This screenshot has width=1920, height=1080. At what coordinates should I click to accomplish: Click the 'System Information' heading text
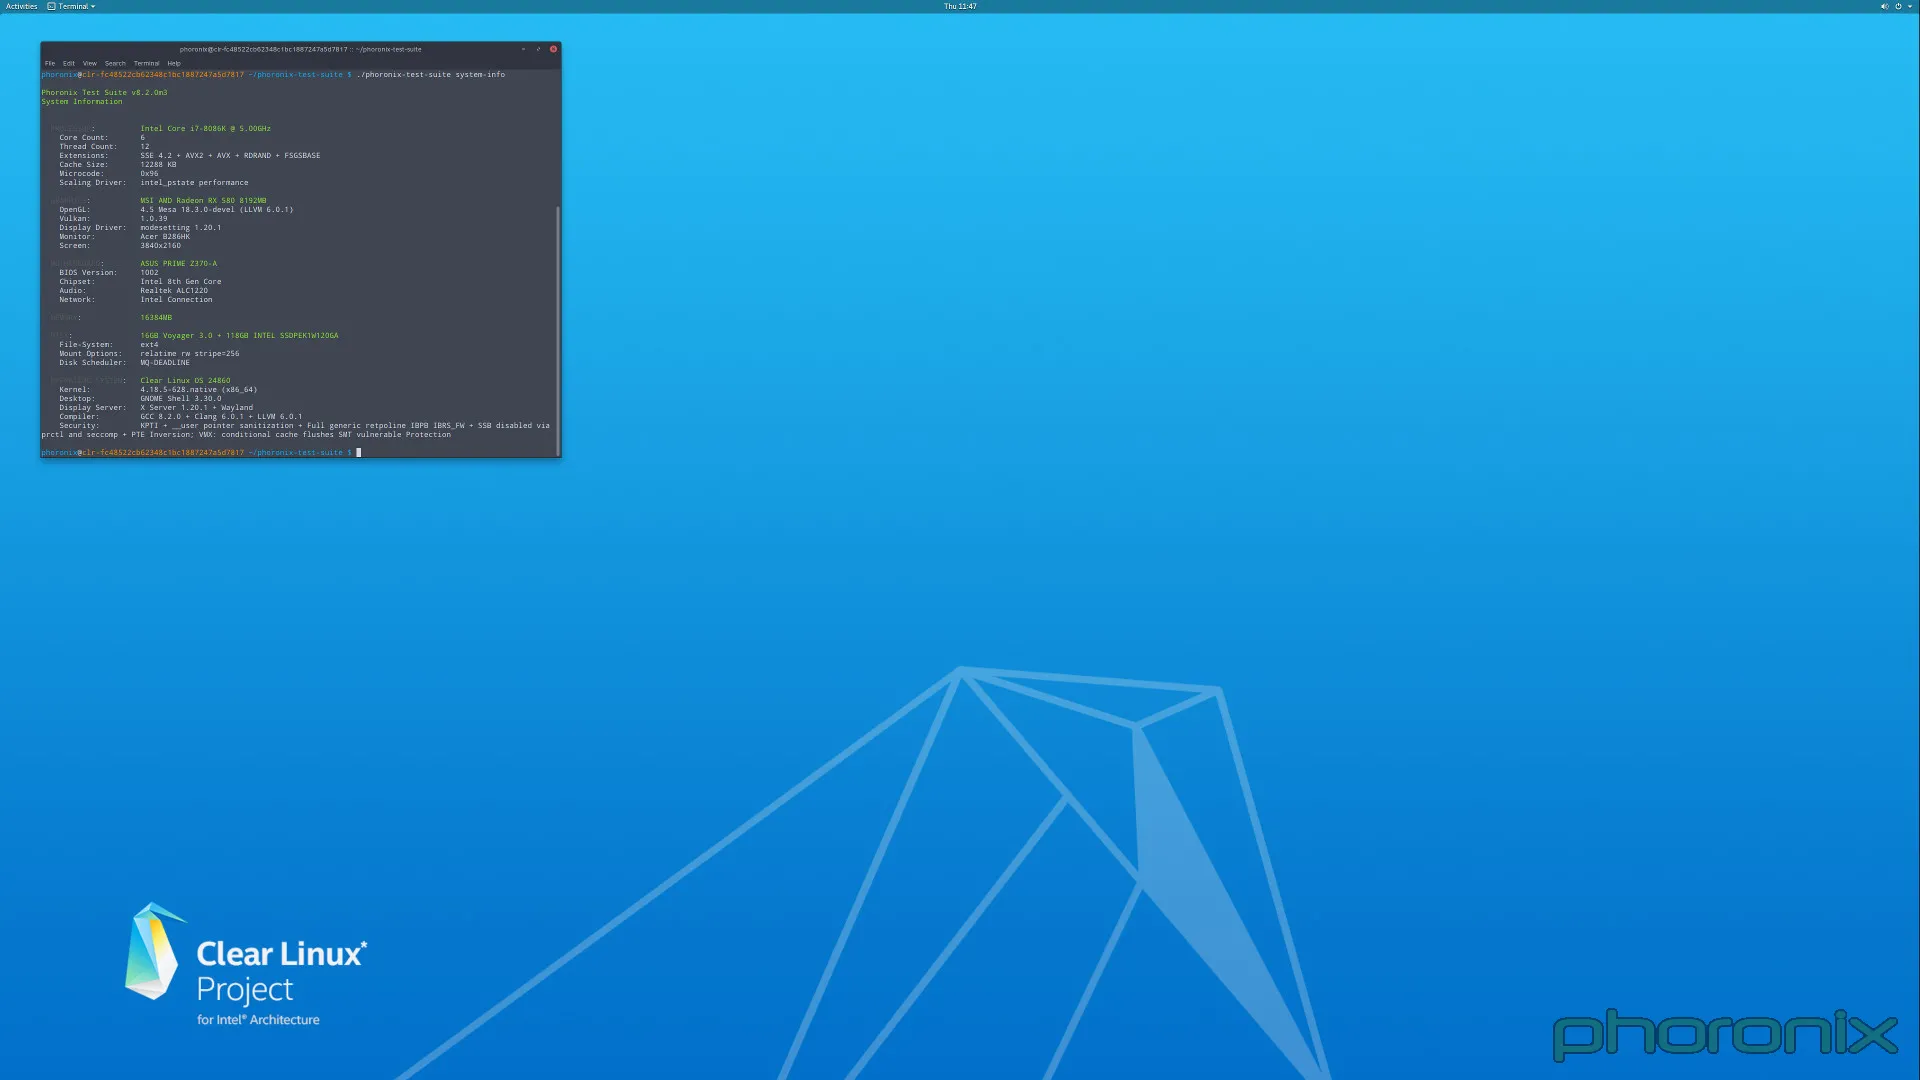pyautogui.click(x=82, y=101)
